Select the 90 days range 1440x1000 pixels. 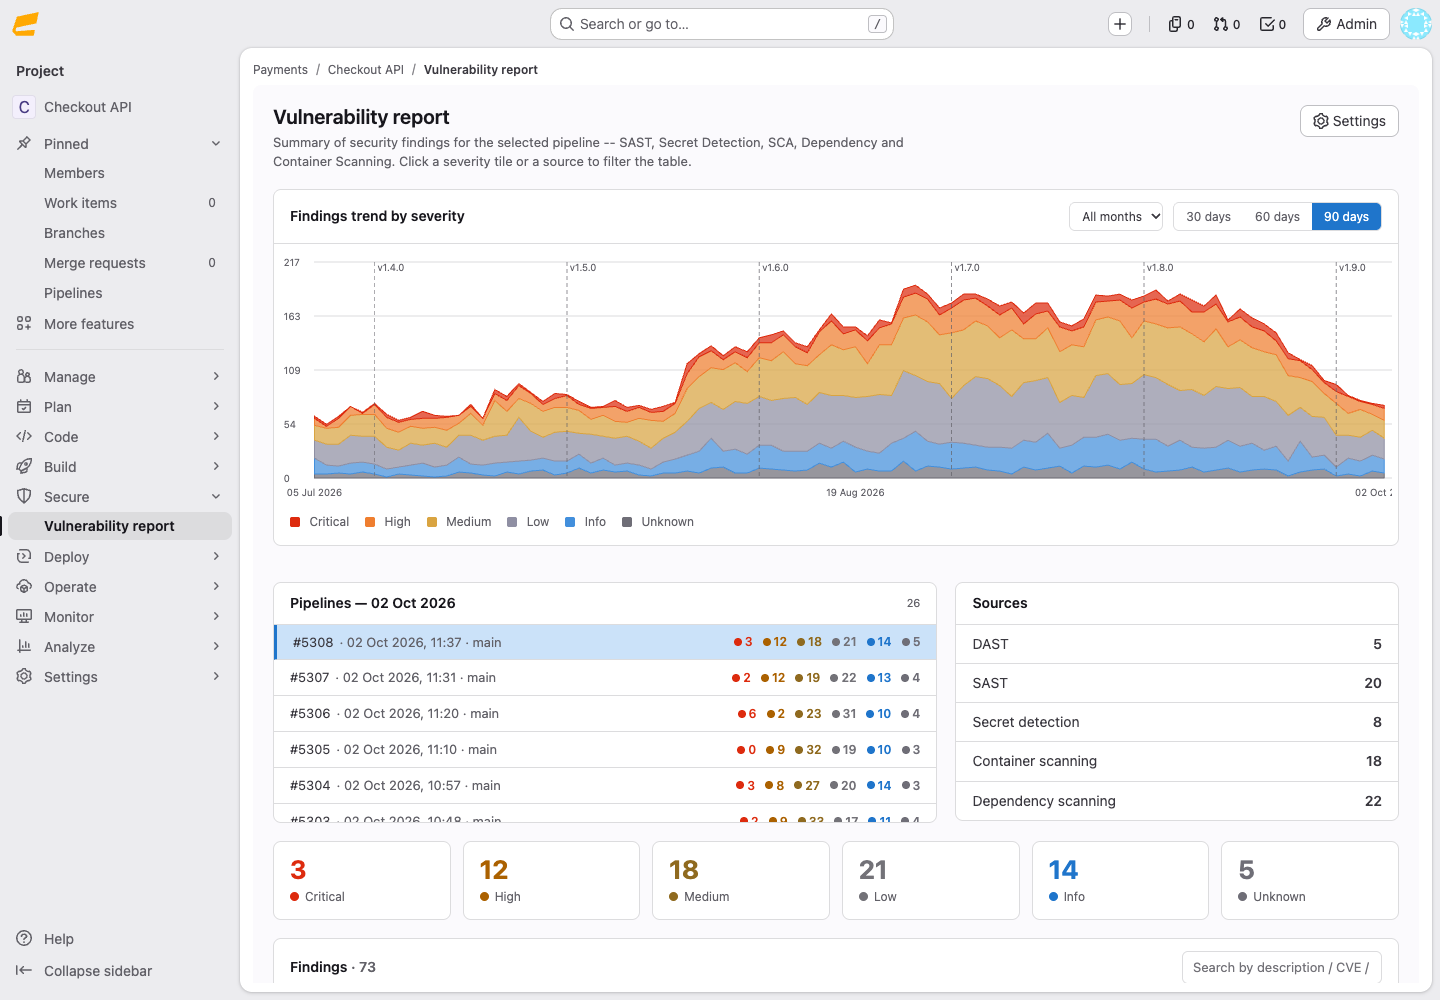point(1346,217)
